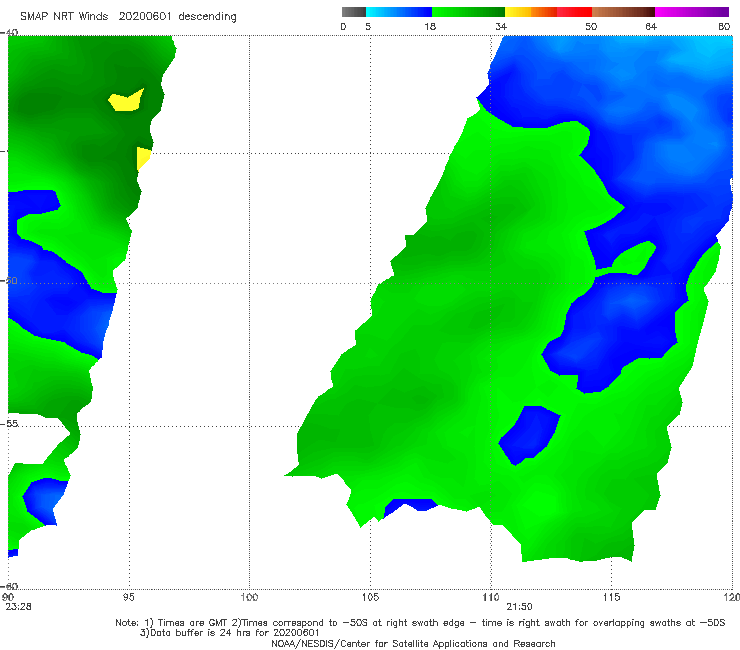Click the color bar label '34'

[501, 26]
